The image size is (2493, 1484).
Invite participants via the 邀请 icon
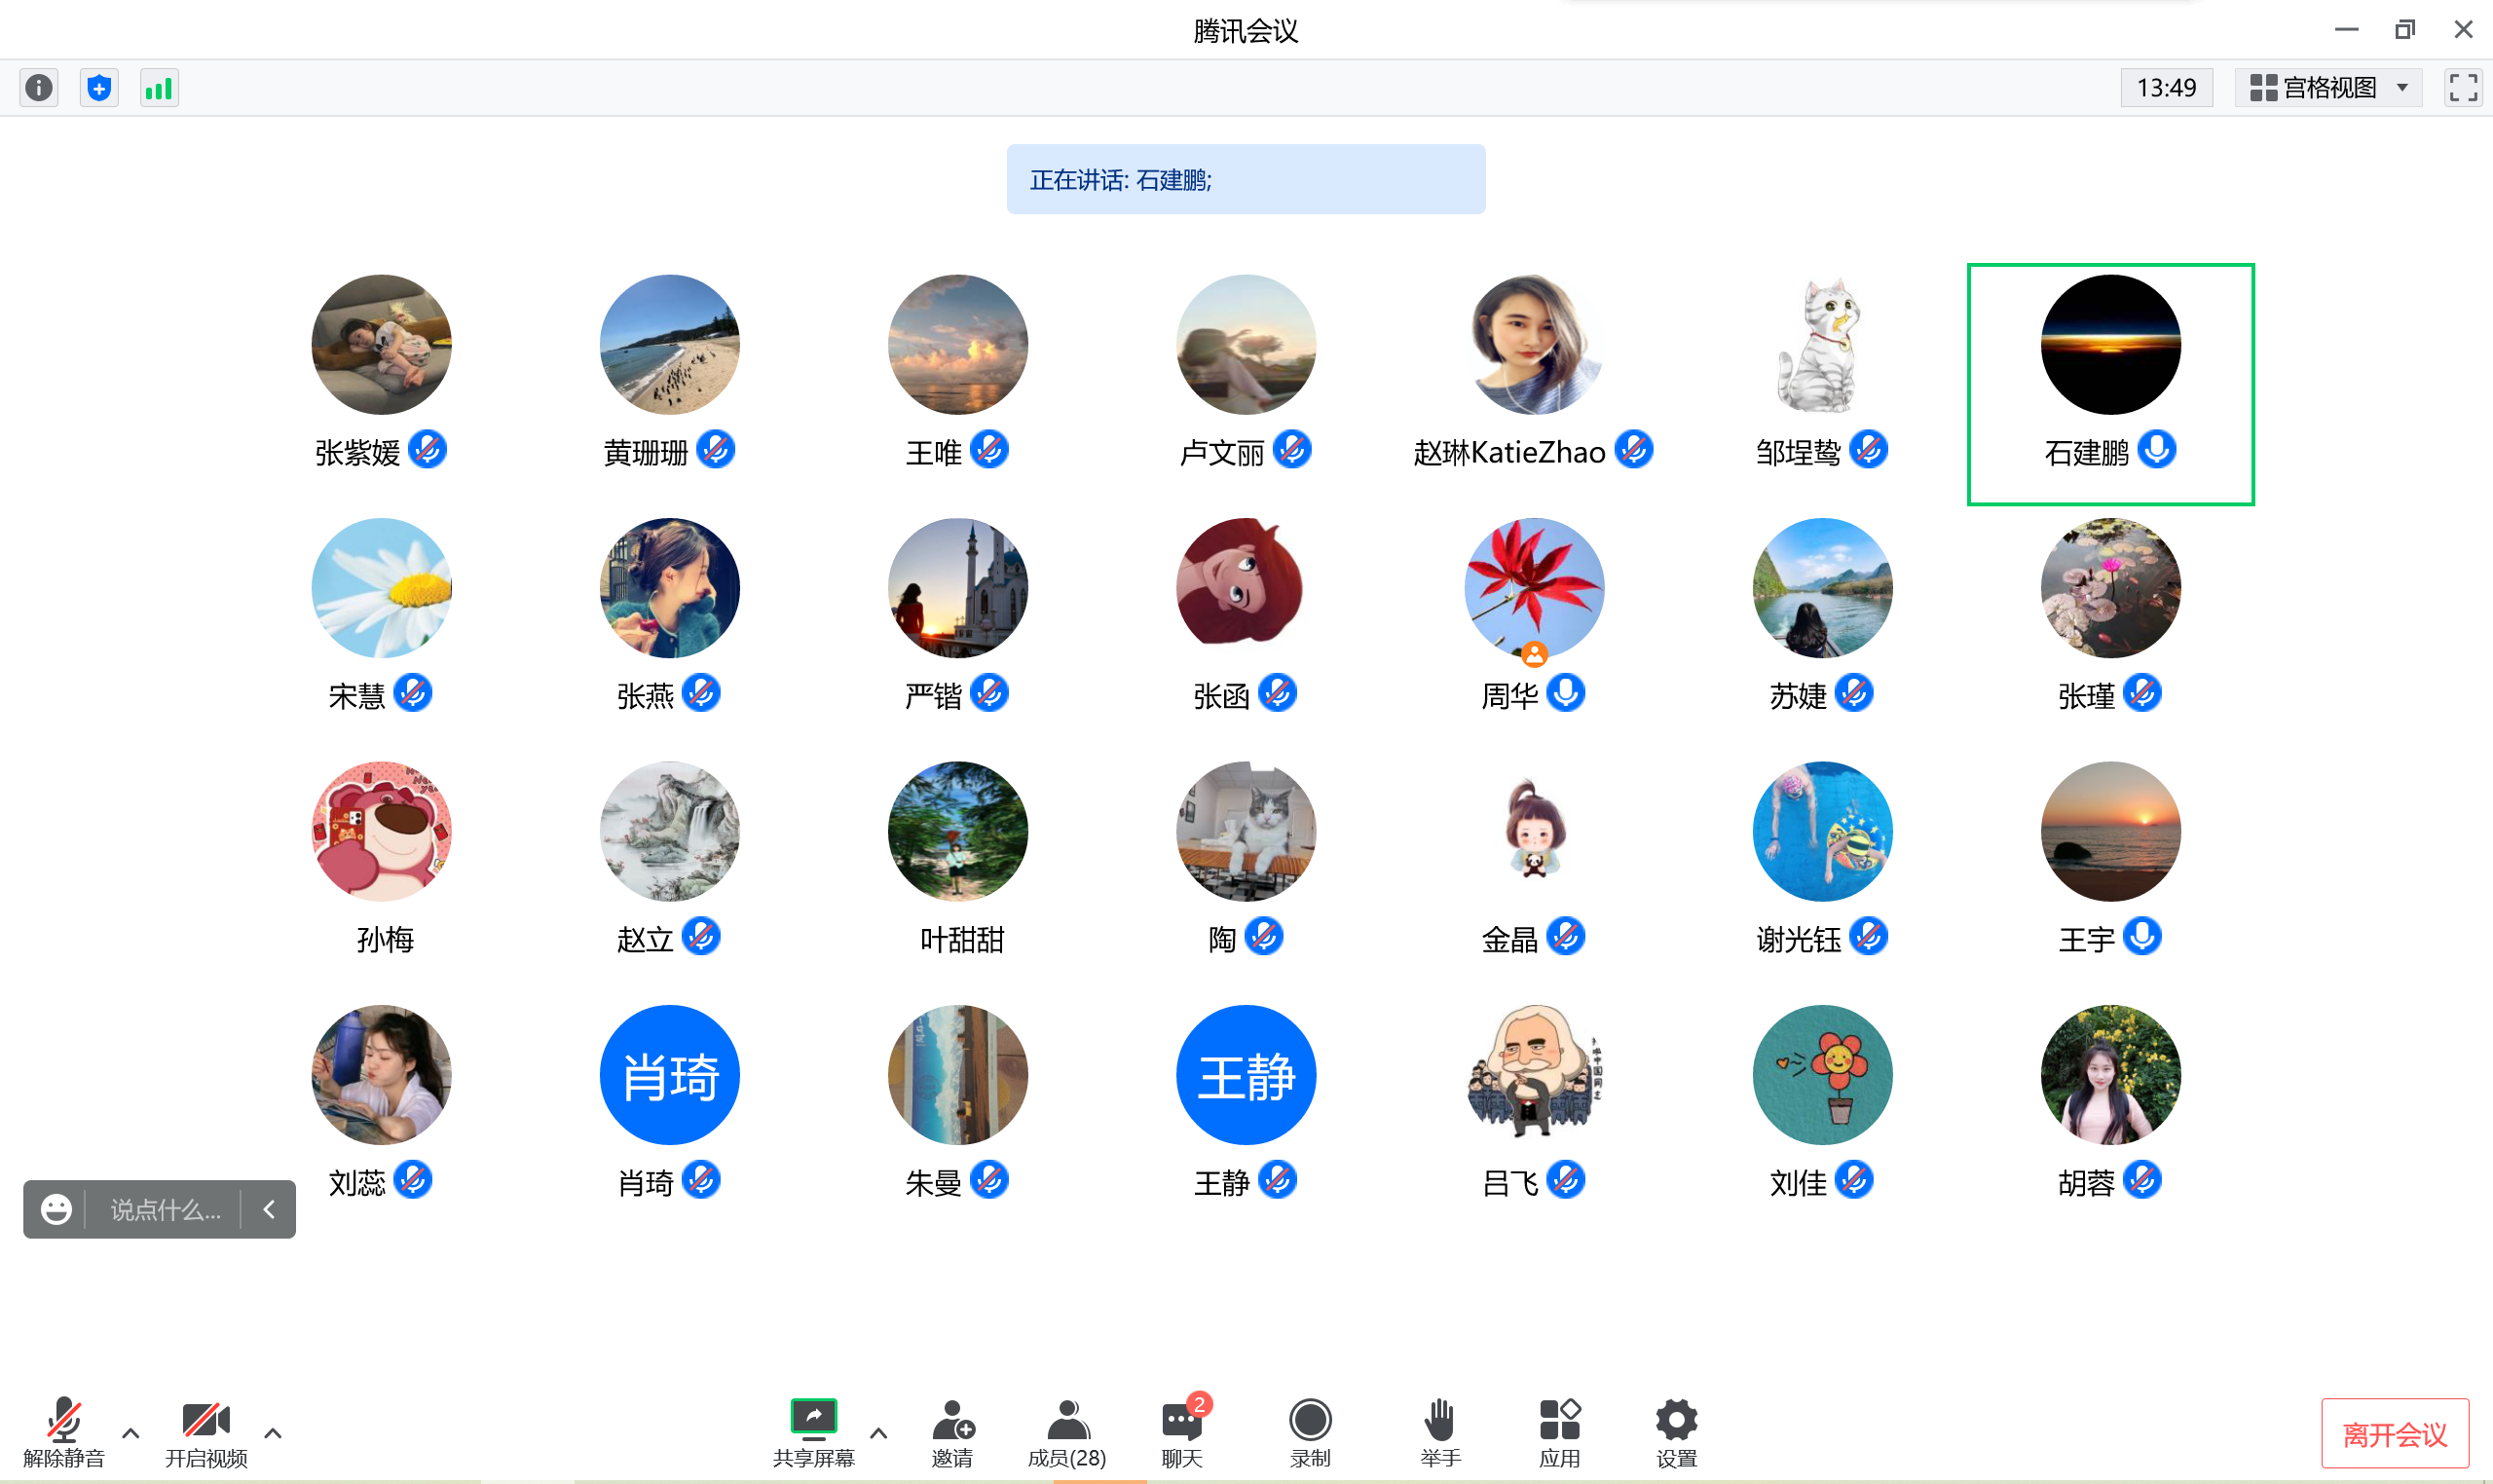tap(952, 1432)
